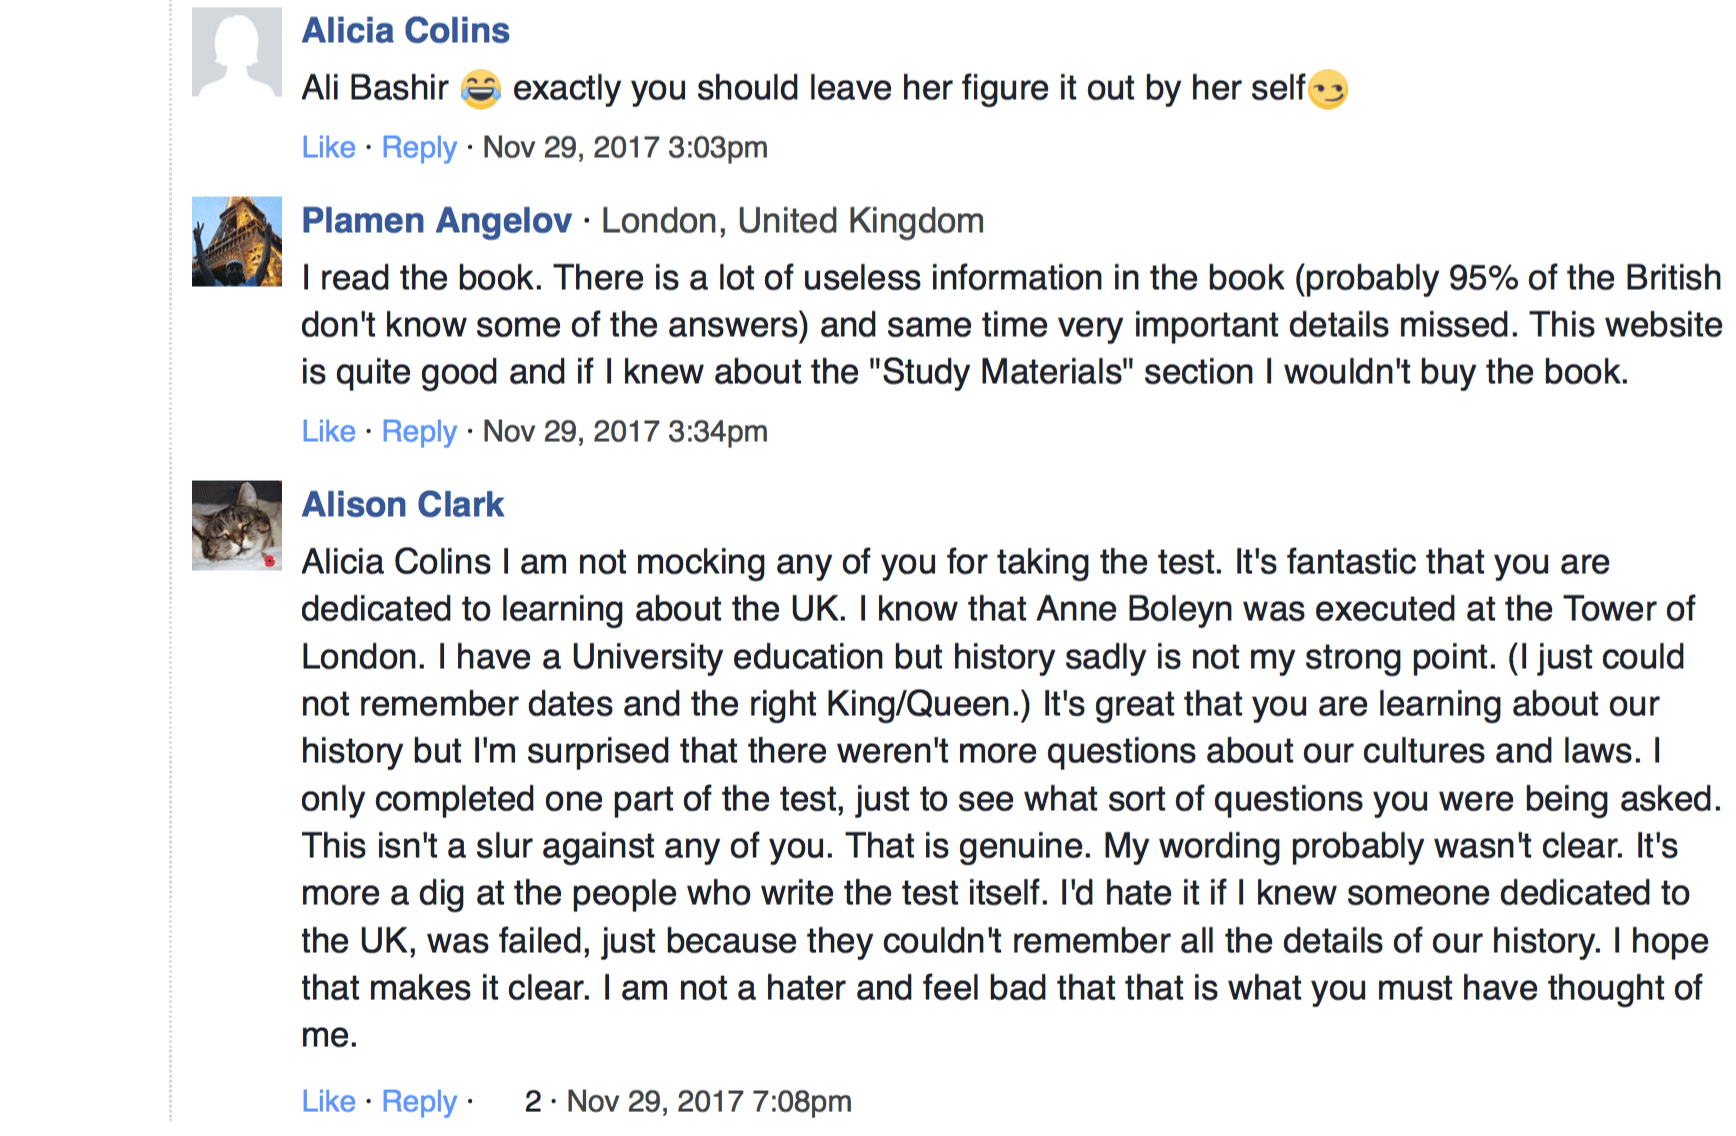Open Alison Clark's profile name link
Screen dimensions: 1736x1136
click(x=403, y=504)
